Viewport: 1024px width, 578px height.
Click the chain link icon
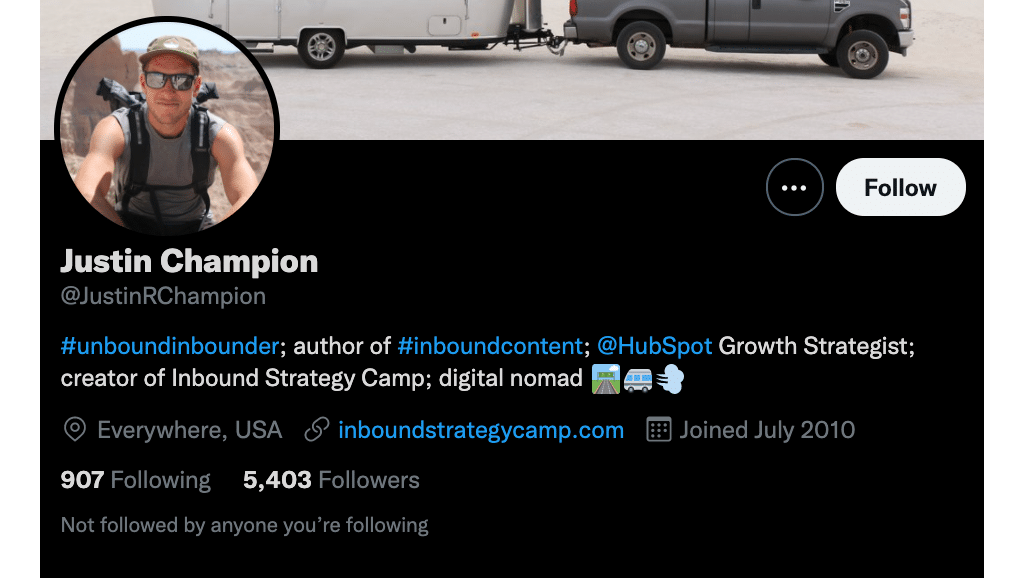click(317, 430)
